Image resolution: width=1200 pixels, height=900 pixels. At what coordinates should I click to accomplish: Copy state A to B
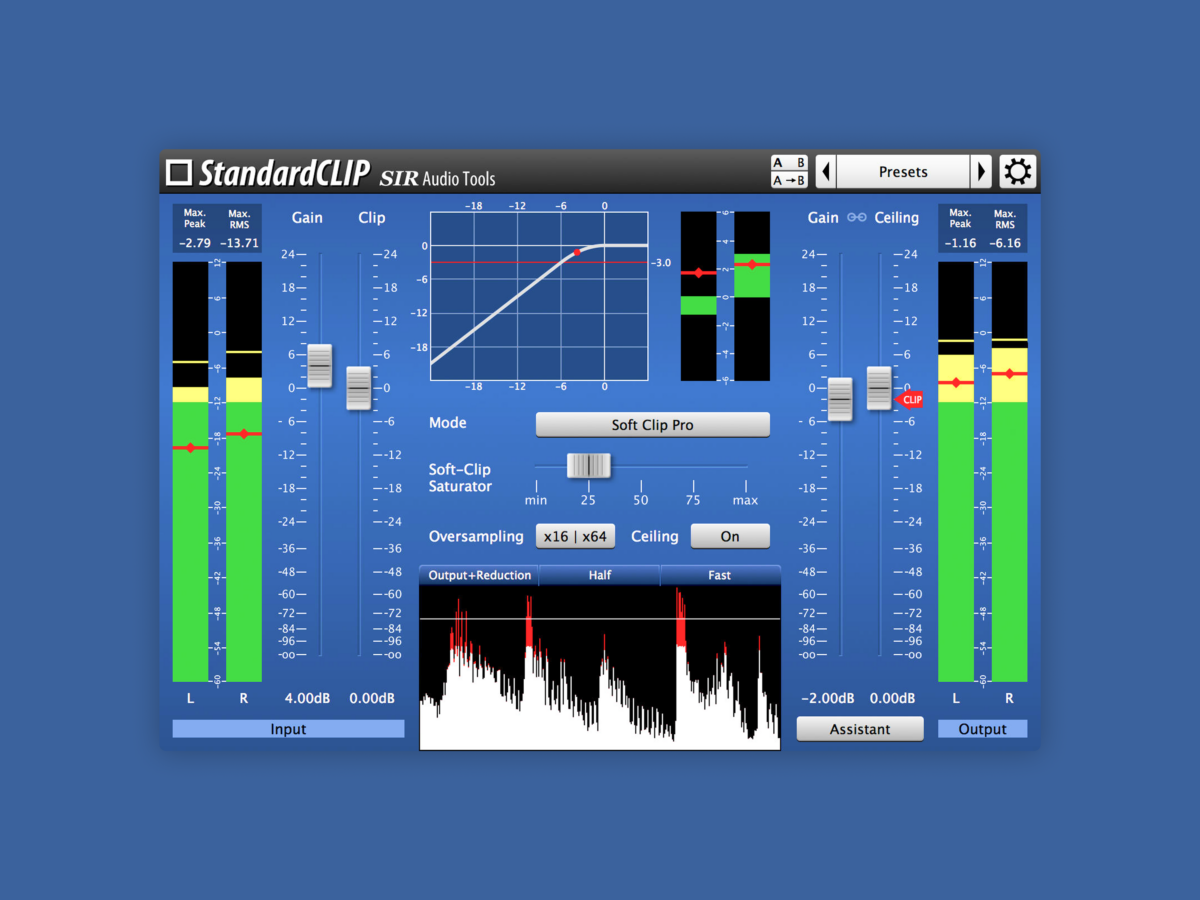tap(789, 181)
